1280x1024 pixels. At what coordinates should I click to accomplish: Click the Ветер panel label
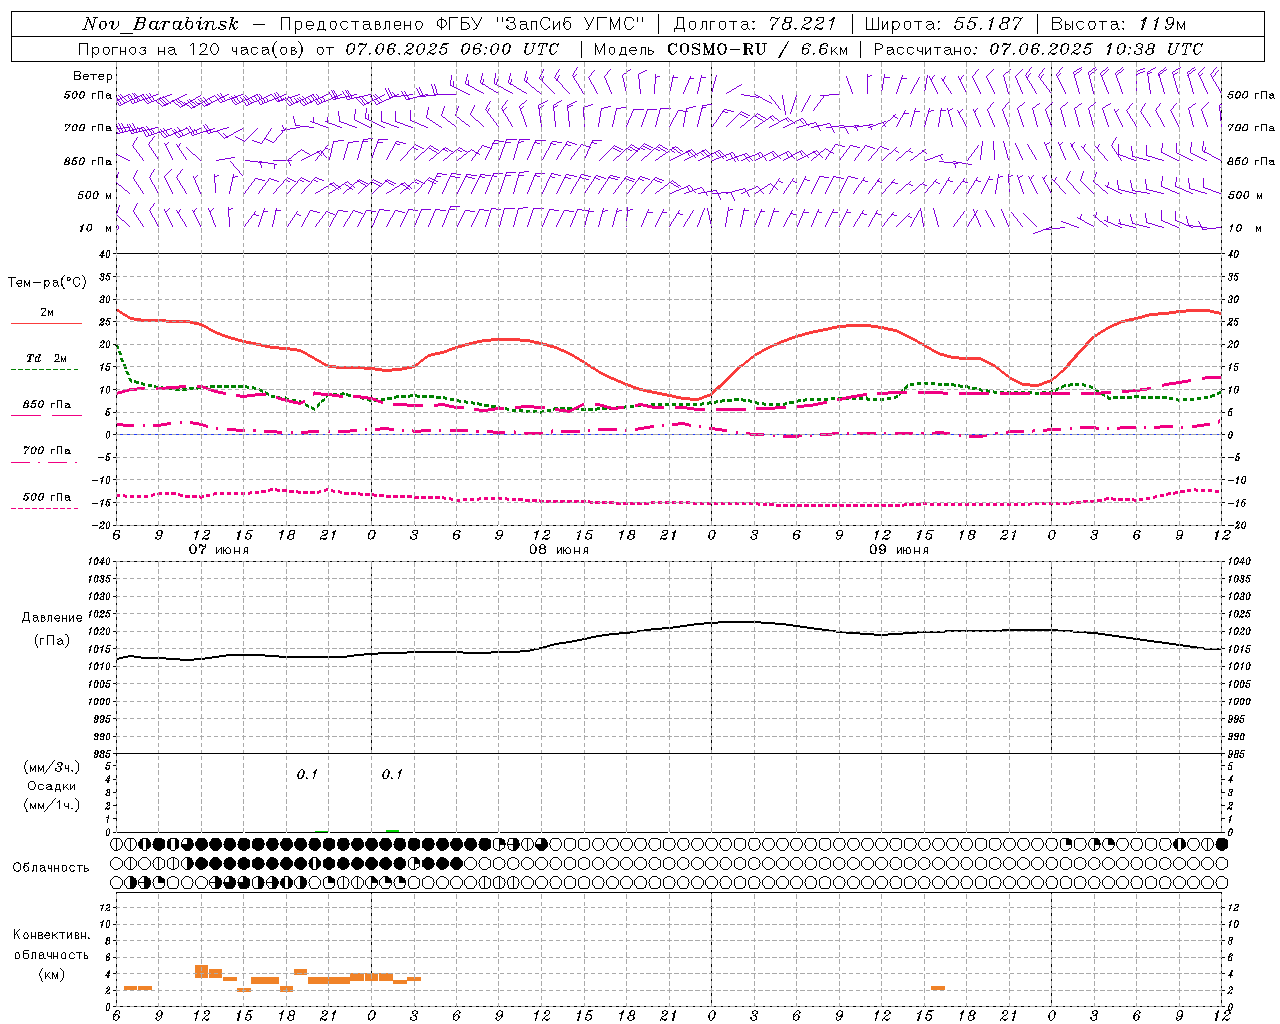(x=93, y=76)
